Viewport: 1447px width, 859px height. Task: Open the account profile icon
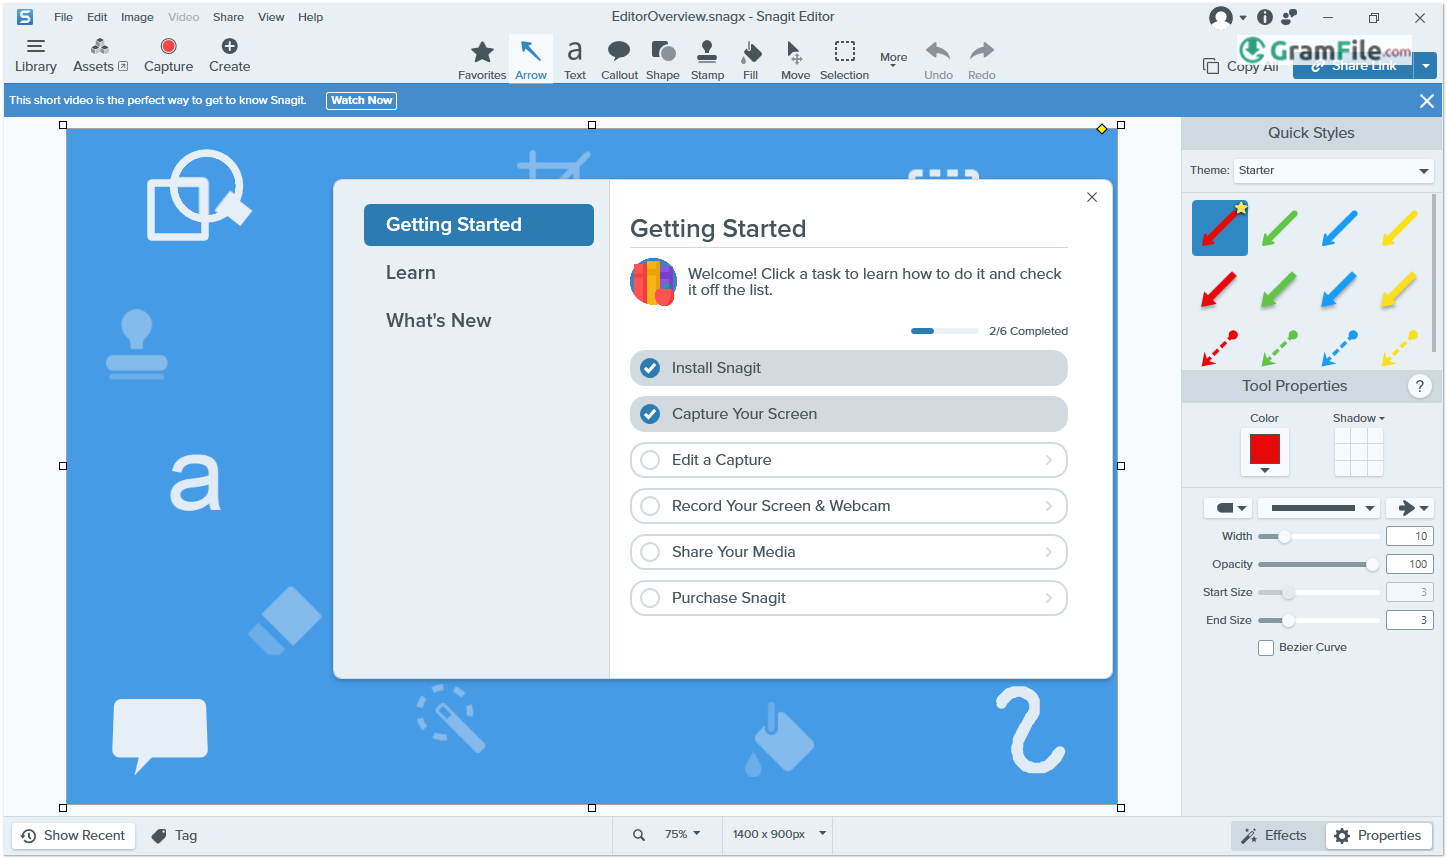pyautogui.click(x=1221, y=17)
